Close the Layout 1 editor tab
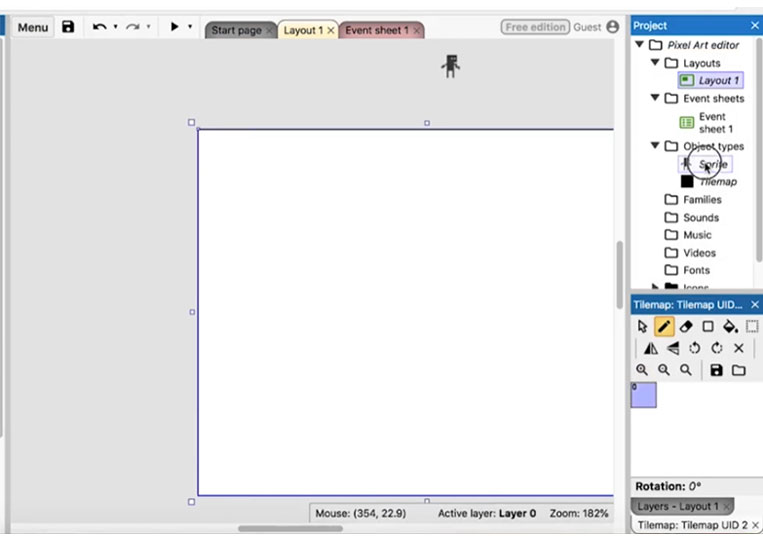The height and width of the screenshot is (541, 763). coord(331,31)
